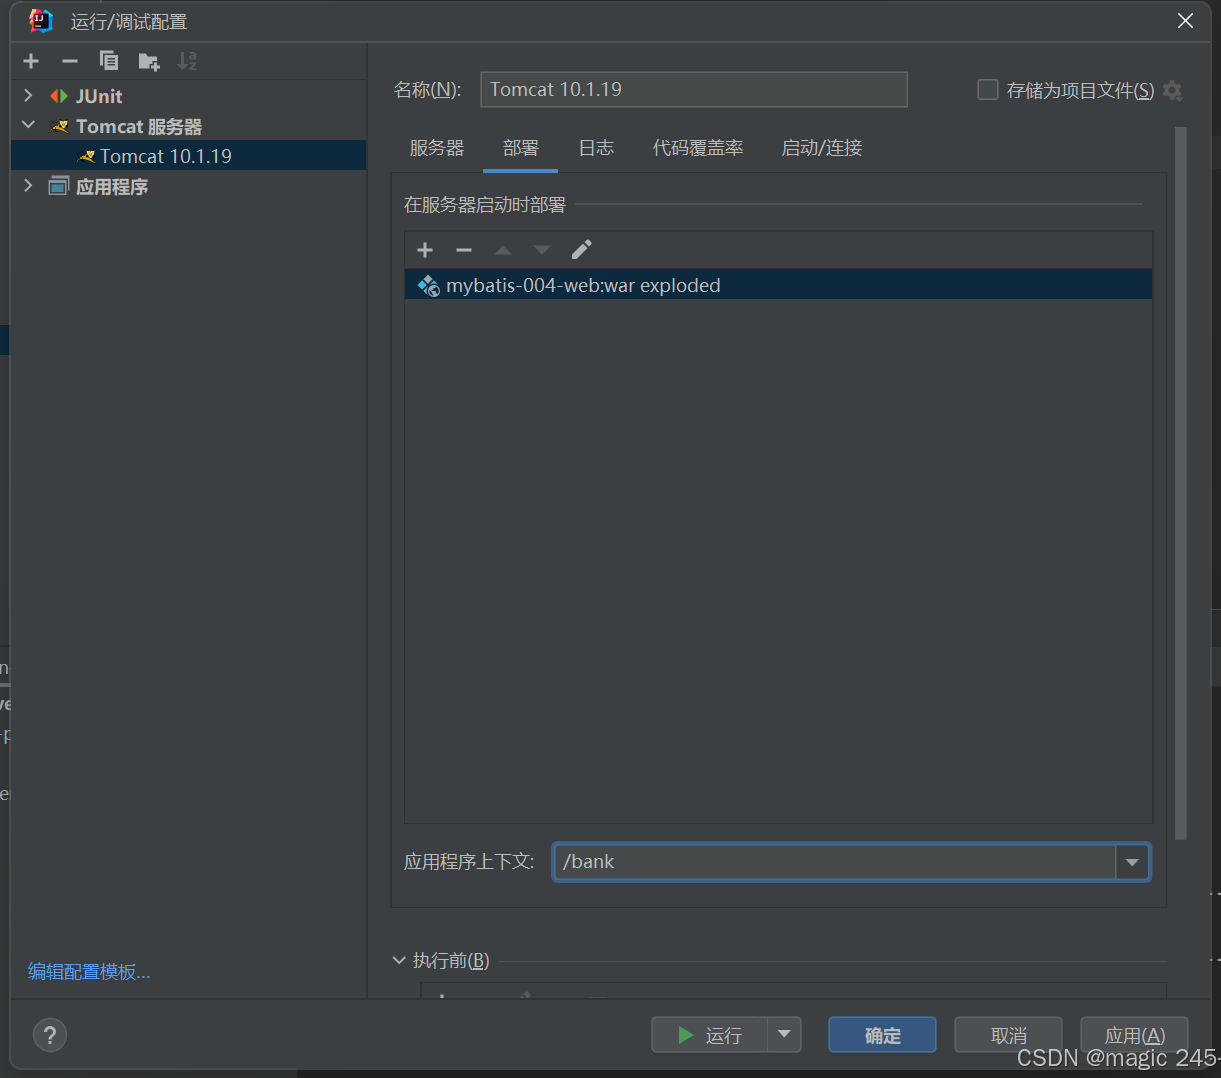
Task: Click the application icon beside 应用程序
Action: (59, 186)
